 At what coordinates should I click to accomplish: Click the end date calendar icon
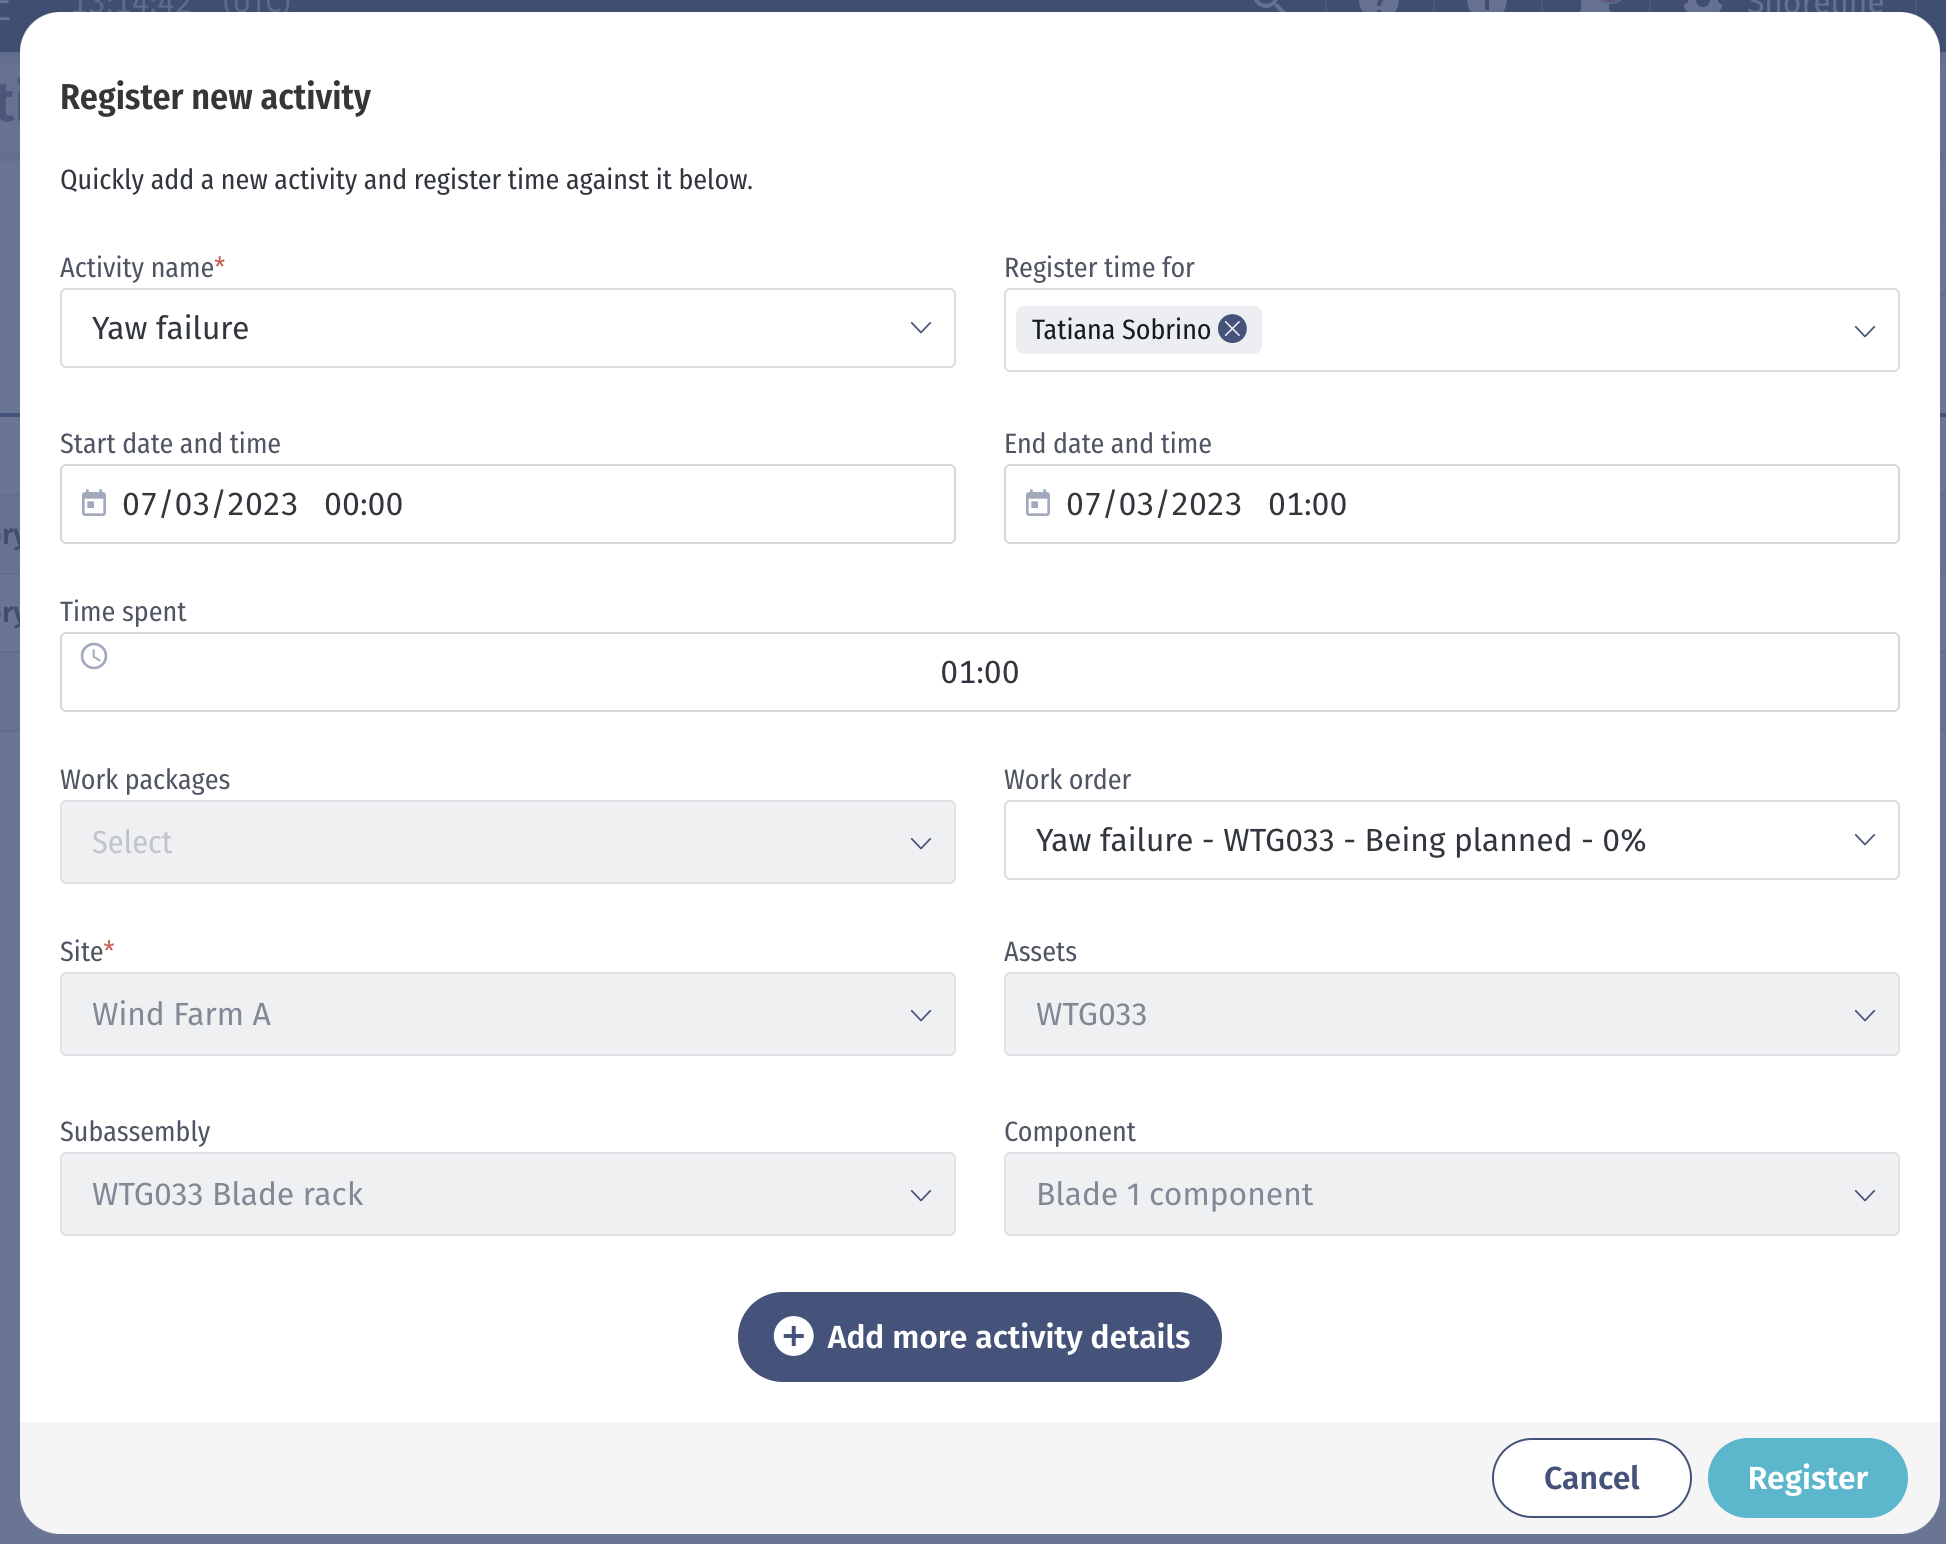tap(1038, 503)
